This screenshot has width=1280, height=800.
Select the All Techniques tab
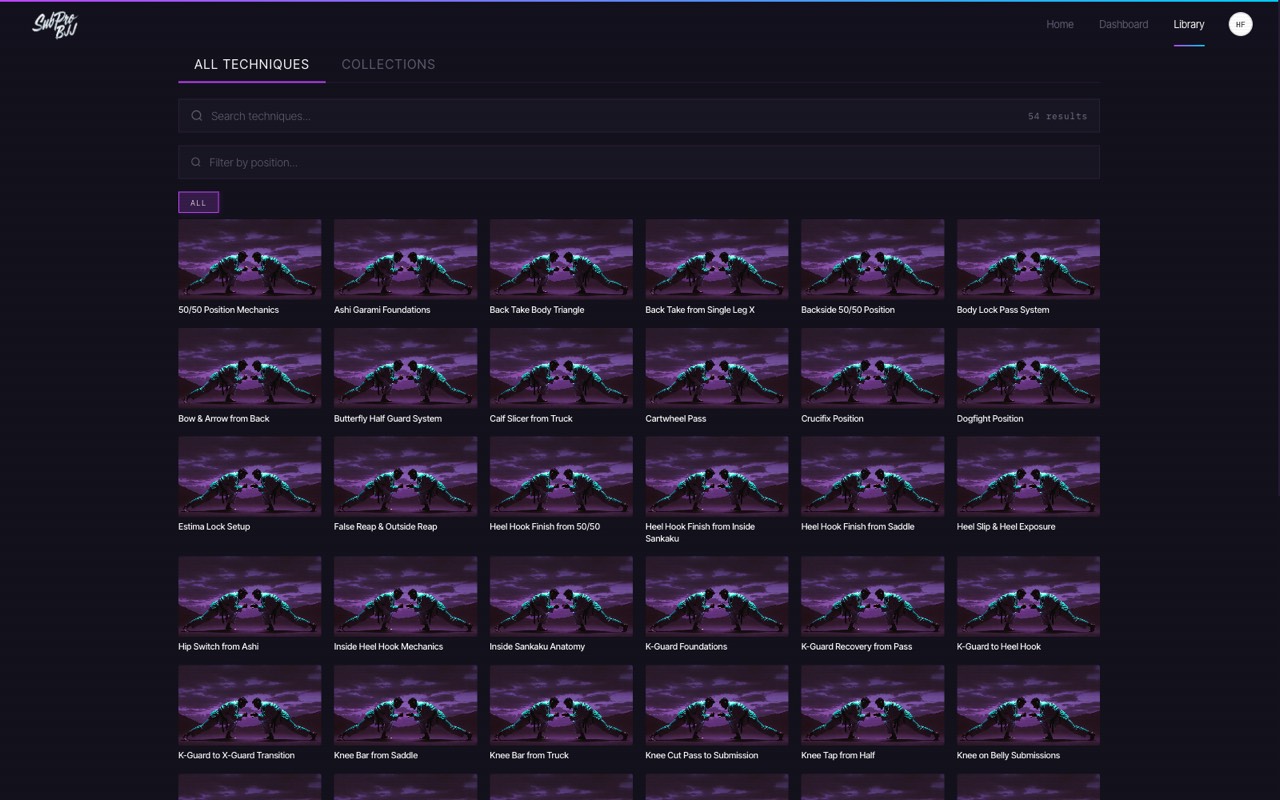(252, 64)
